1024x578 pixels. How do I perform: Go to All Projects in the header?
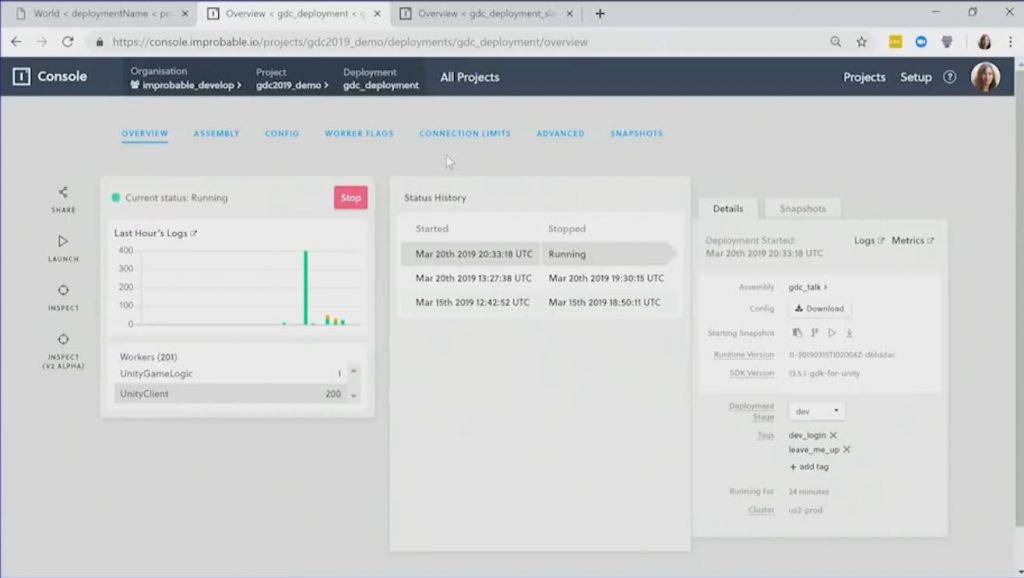[x=470, y=77]
